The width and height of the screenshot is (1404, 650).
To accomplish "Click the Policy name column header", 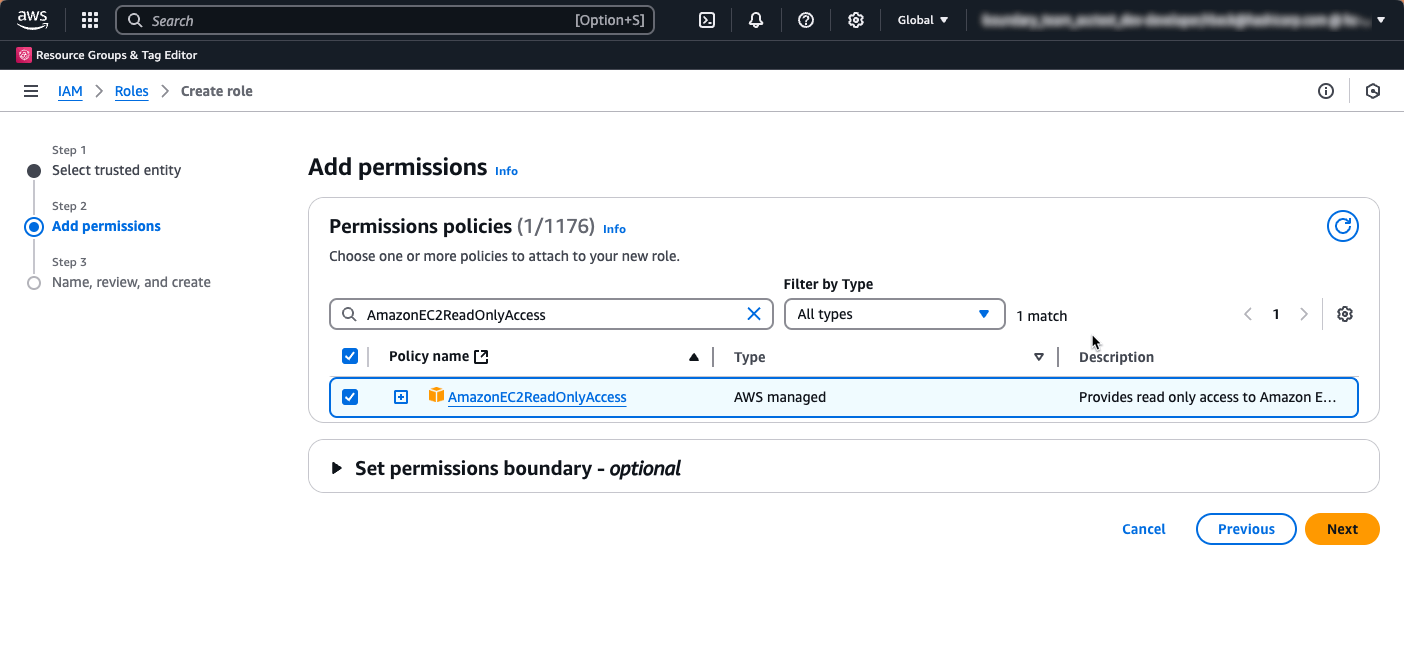I will 429,357.
